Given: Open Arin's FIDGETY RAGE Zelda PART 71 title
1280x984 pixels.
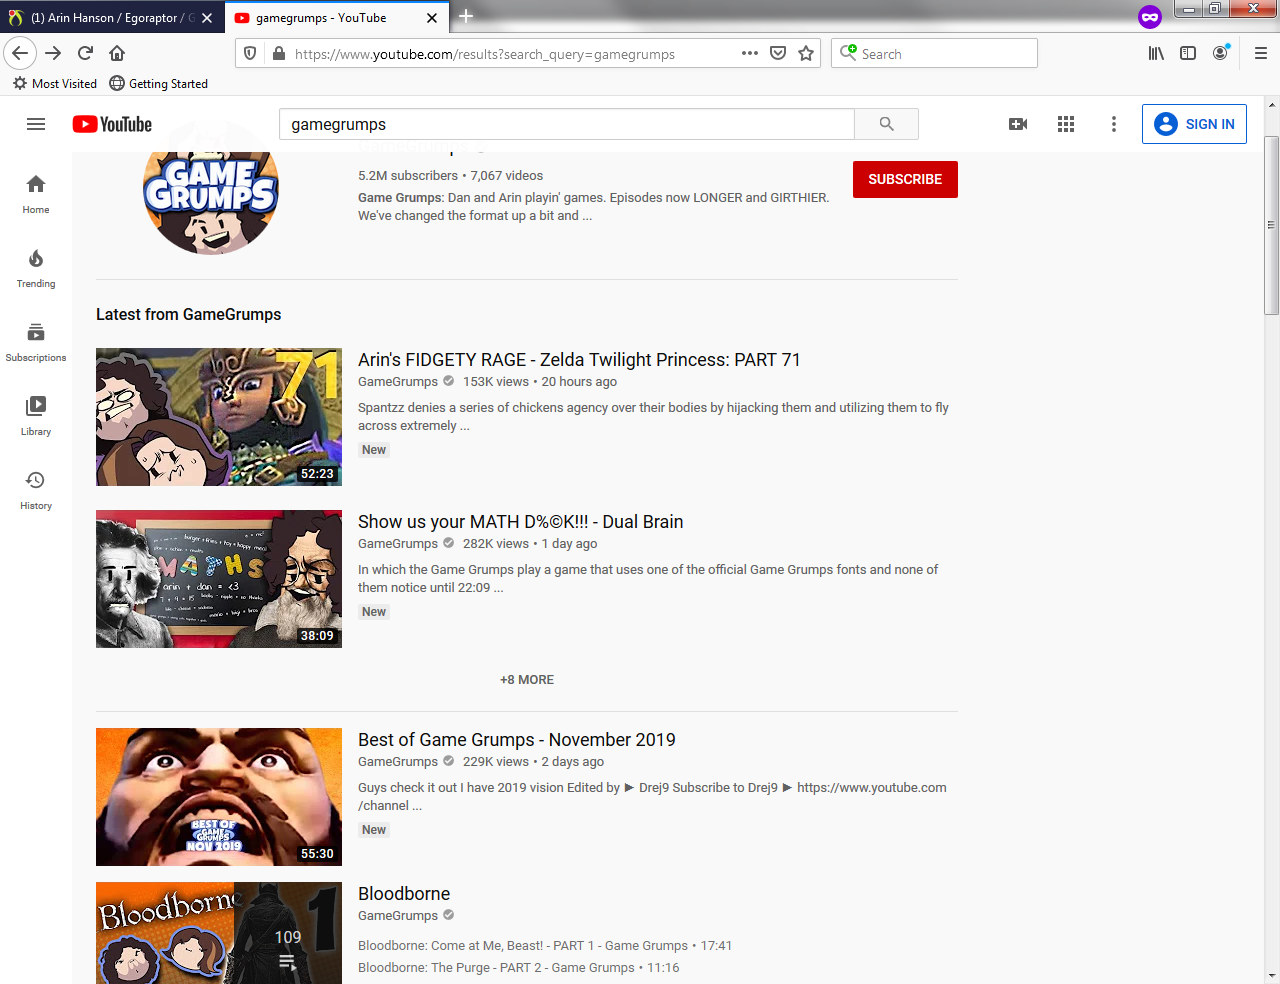Looking at the screenshot, I should click(x=579, y=360).
